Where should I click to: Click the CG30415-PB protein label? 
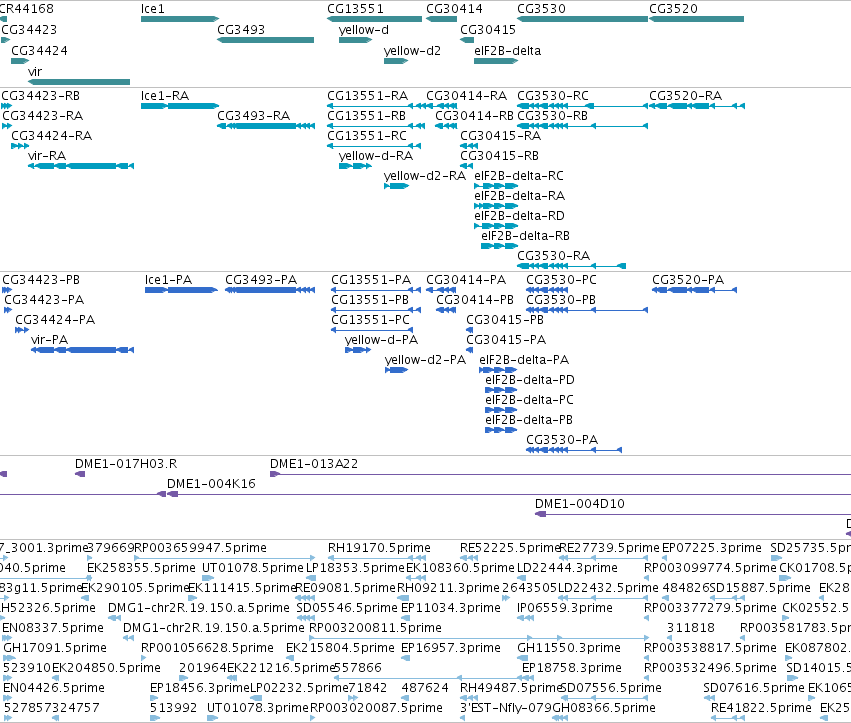coord(505,320)
